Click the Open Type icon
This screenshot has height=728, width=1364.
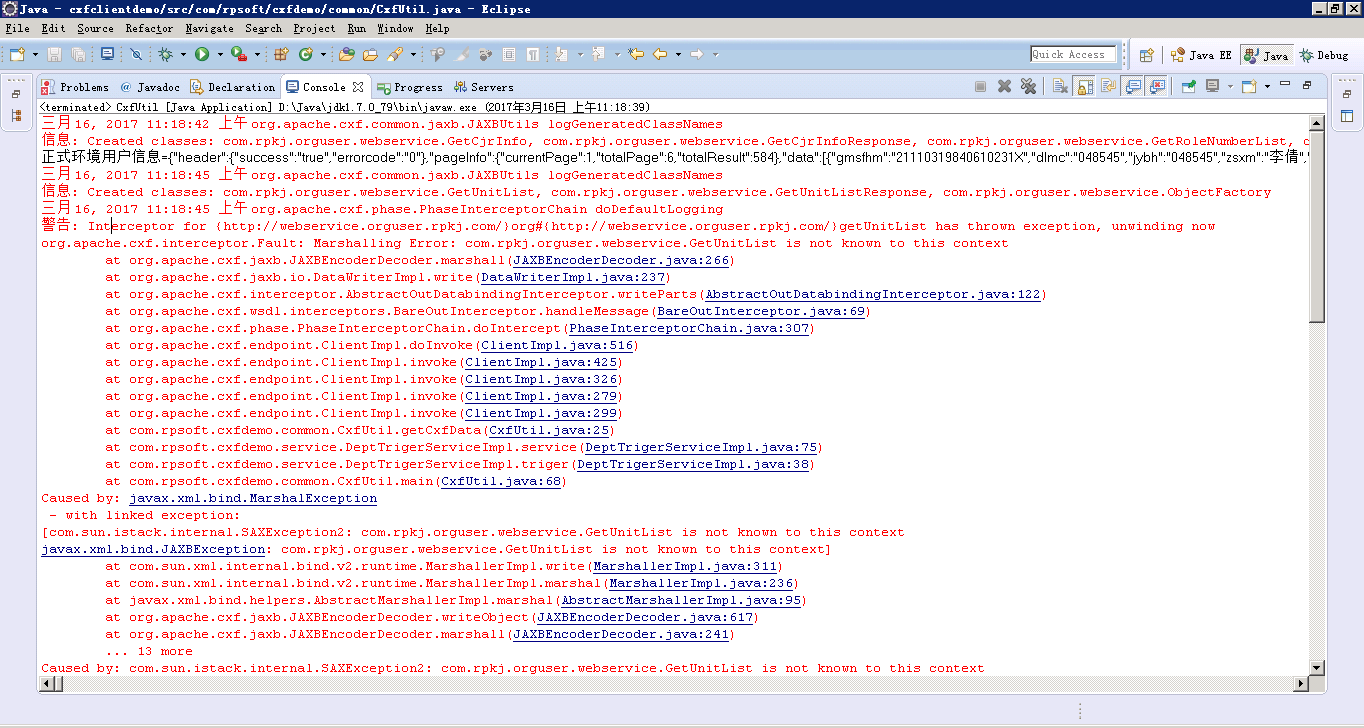(x=347, y=54)
